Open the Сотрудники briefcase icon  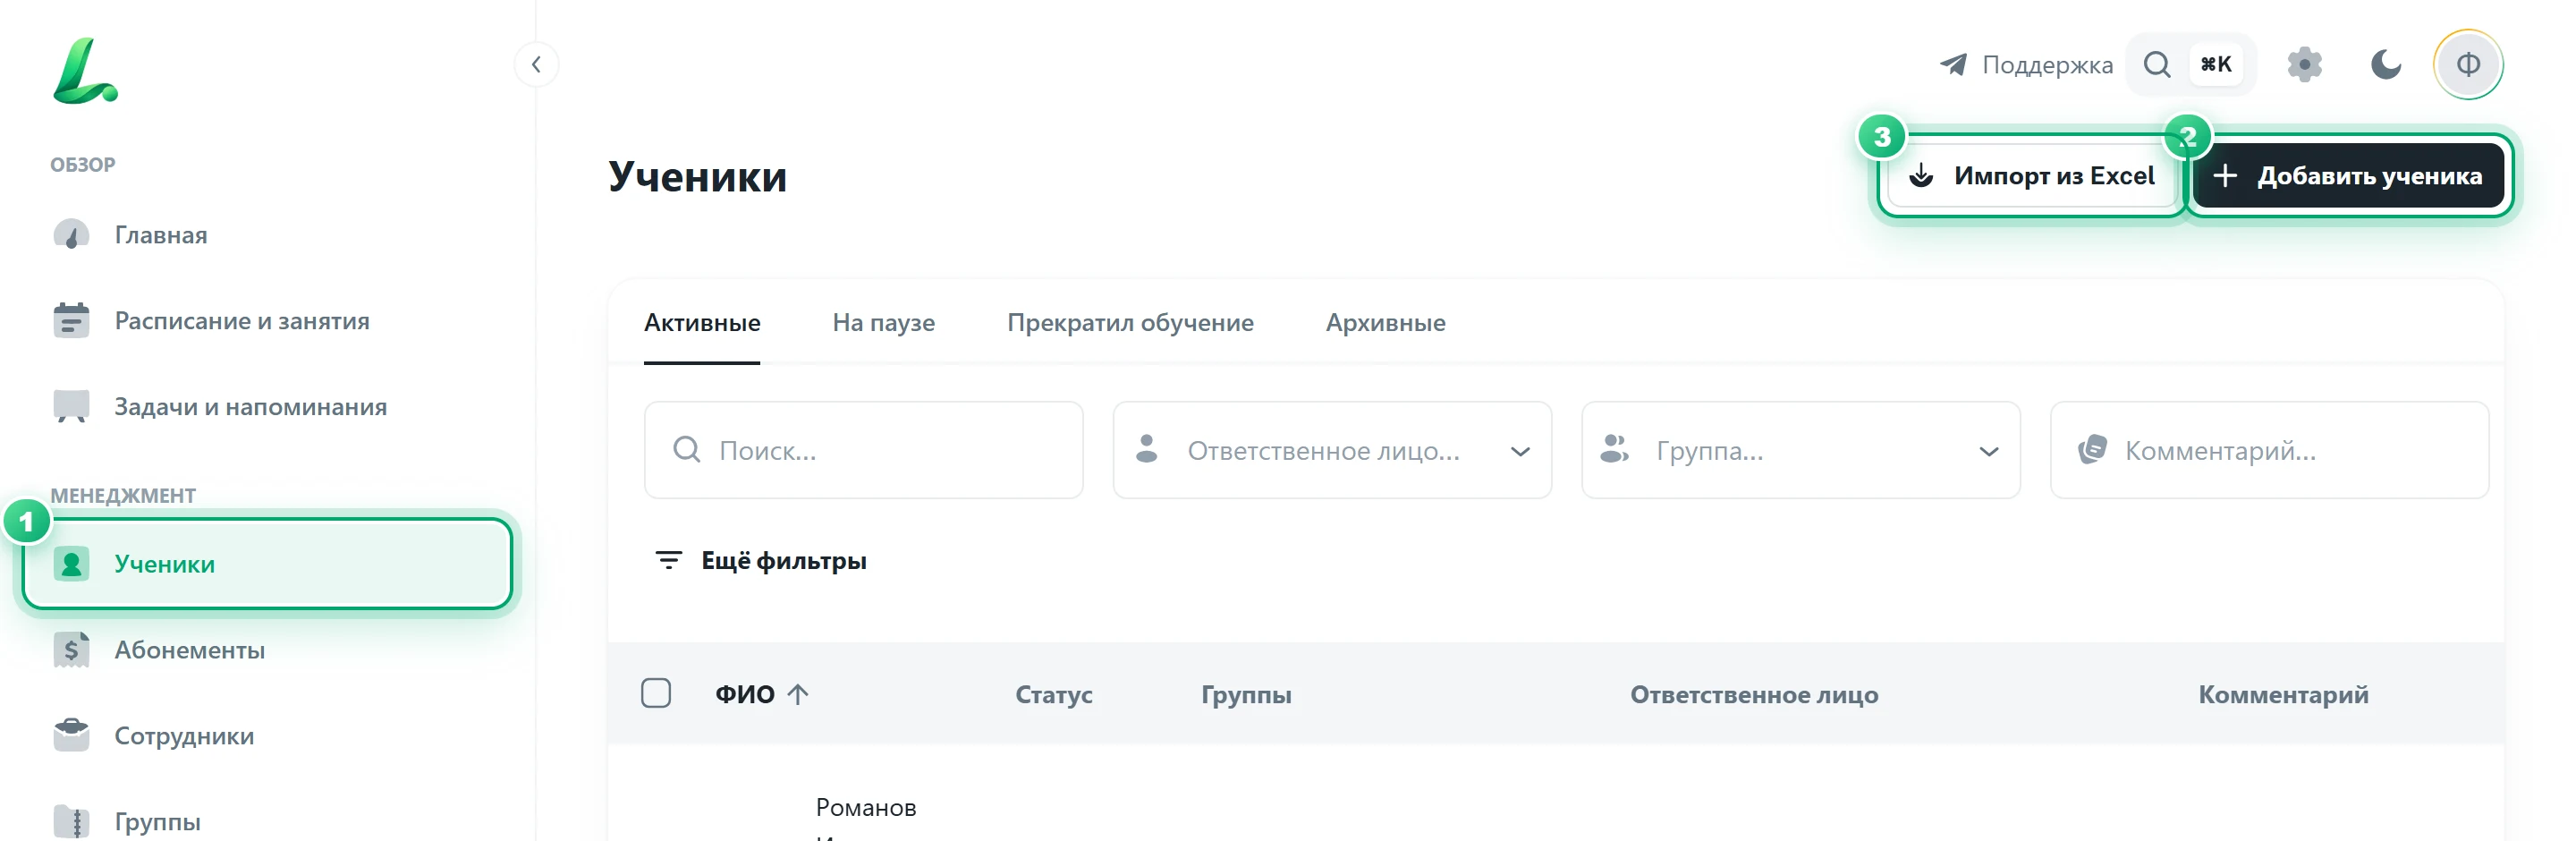71,736
